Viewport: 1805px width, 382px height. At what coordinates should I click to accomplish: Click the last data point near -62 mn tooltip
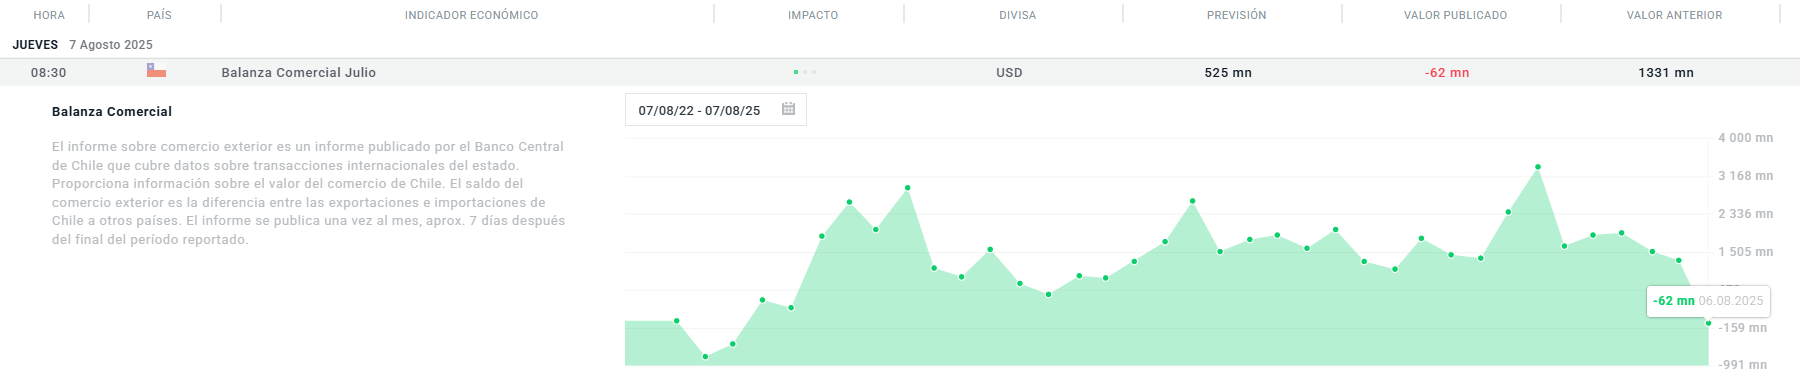click(x=1708, y=323)
